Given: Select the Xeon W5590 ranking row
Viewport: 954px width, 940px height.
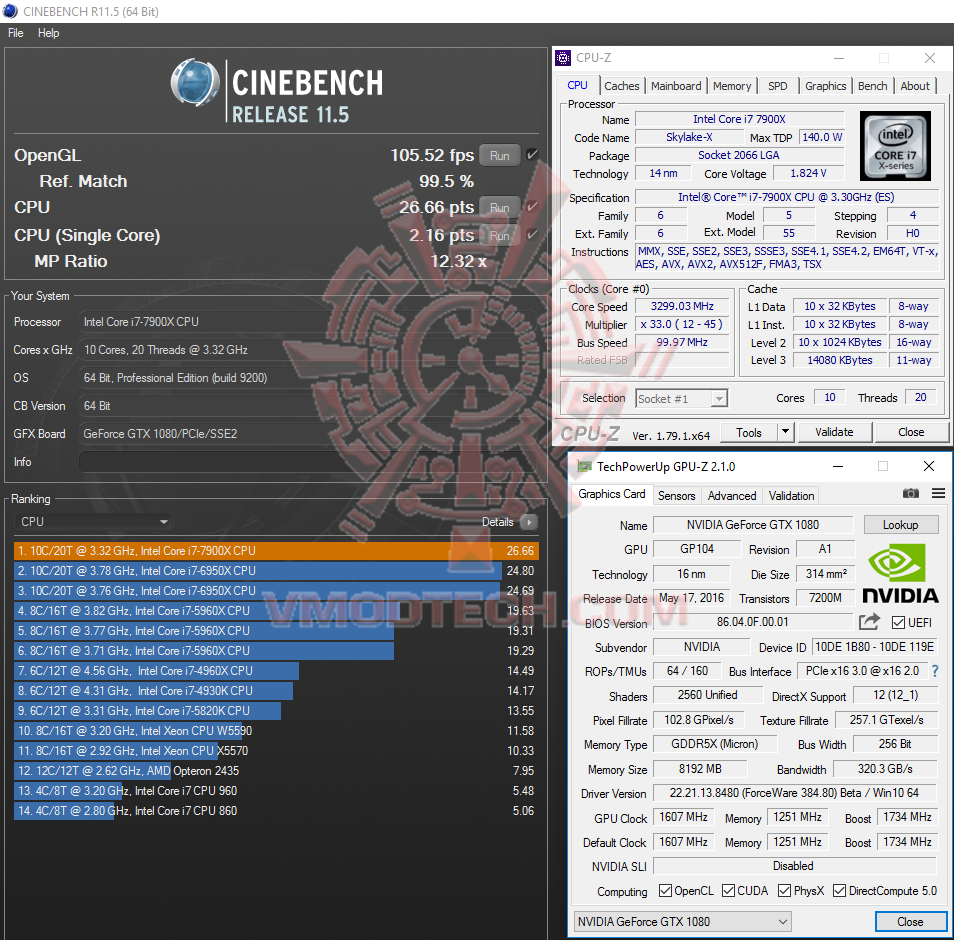Looking at the screenshot, I should pos(276,731).
